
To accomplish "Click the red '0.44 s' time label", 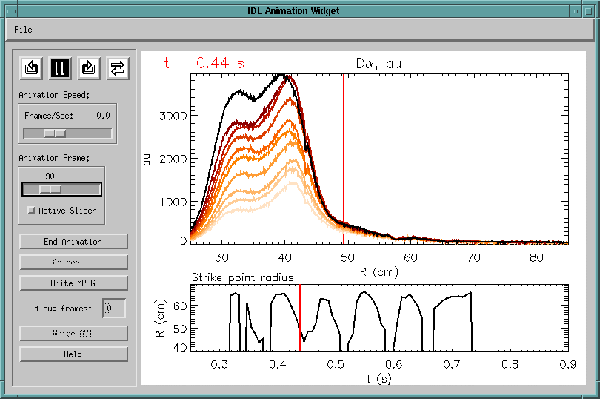I will [x=220, y=62].
